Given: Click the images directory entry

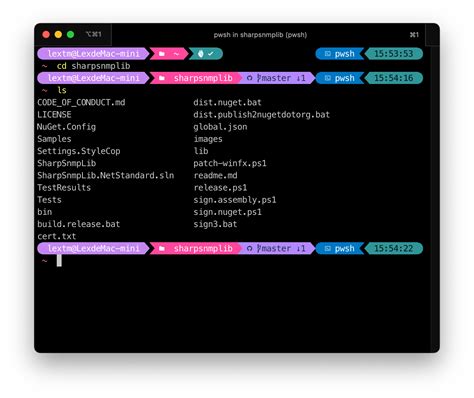Looking at the screenshot, I should pos(208,139).
